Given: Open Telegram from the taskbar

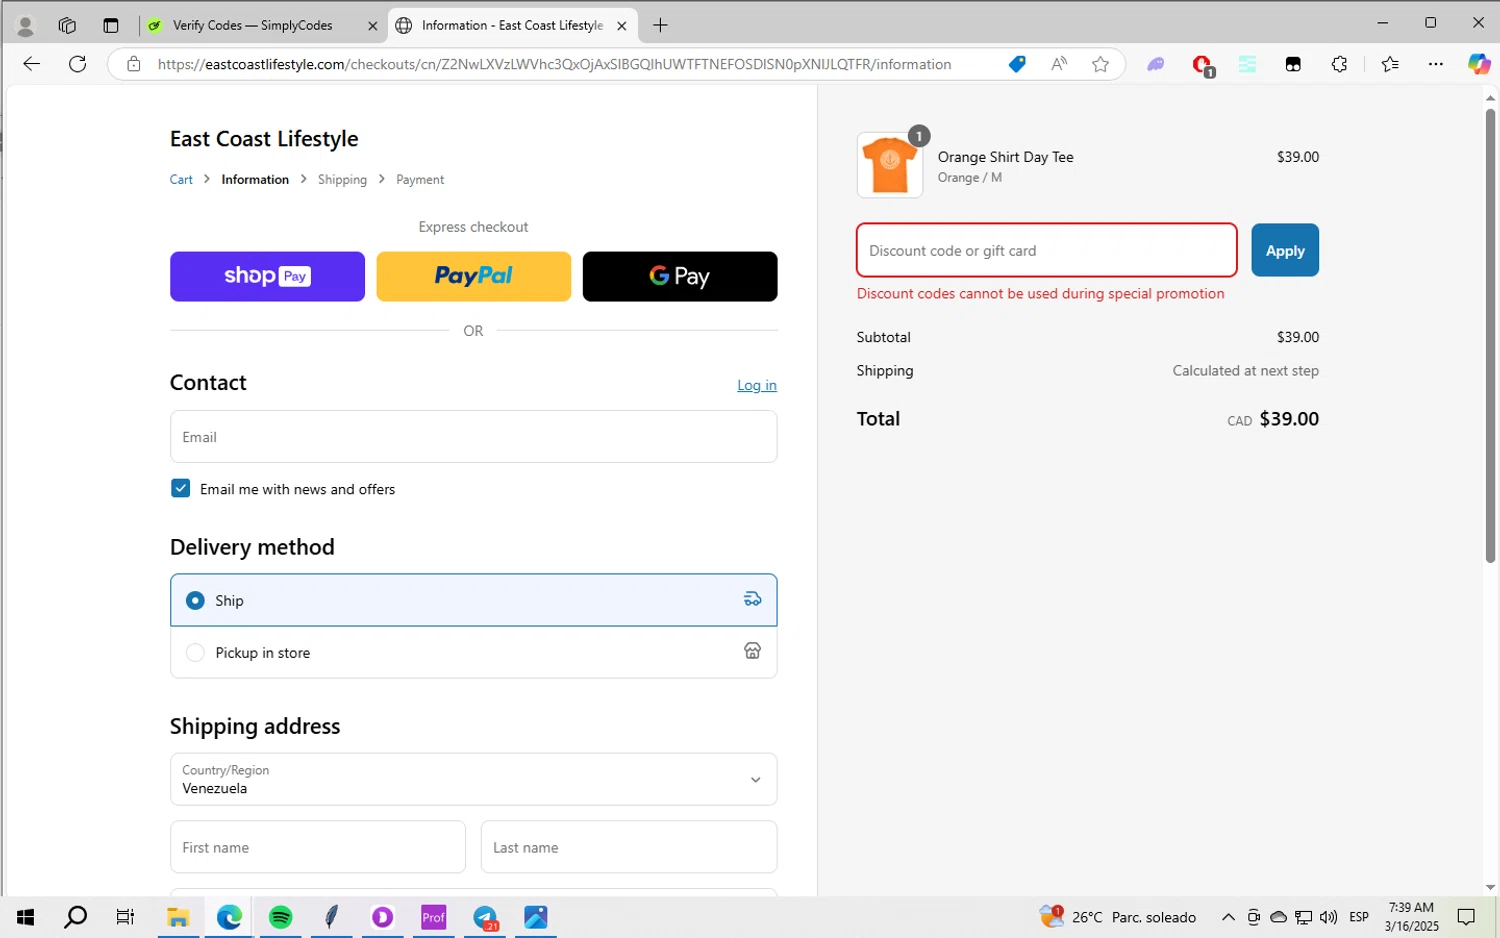Looking at the screenshot, I should pyautogui.click(x=485, y=917).
